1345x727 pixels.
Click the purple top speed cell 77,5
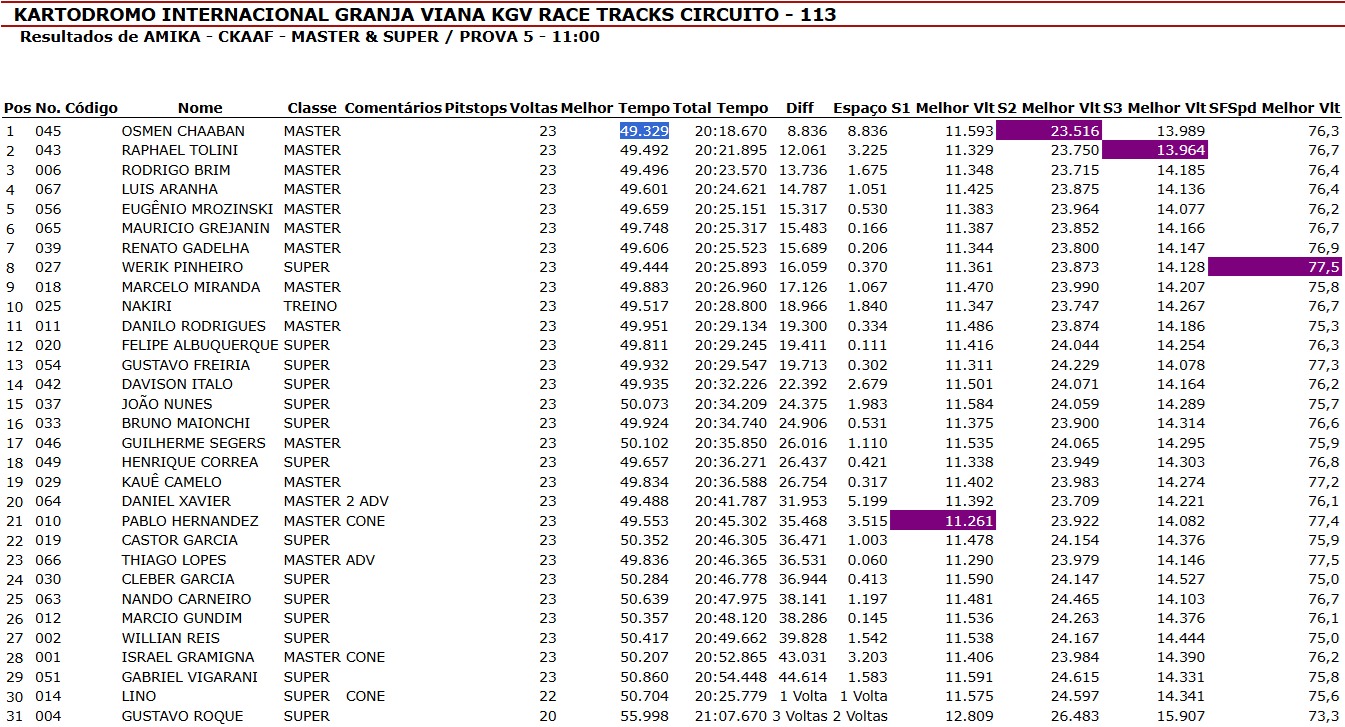pyautogui.click(x=1274, y=267)
